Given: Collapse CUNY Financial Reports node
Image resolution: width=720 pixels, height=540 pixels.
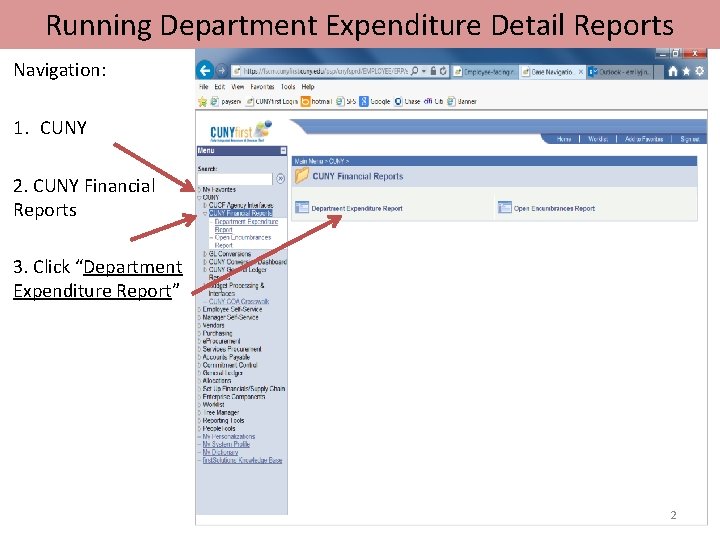Looking at the screenshot, I should coord(205,213).
